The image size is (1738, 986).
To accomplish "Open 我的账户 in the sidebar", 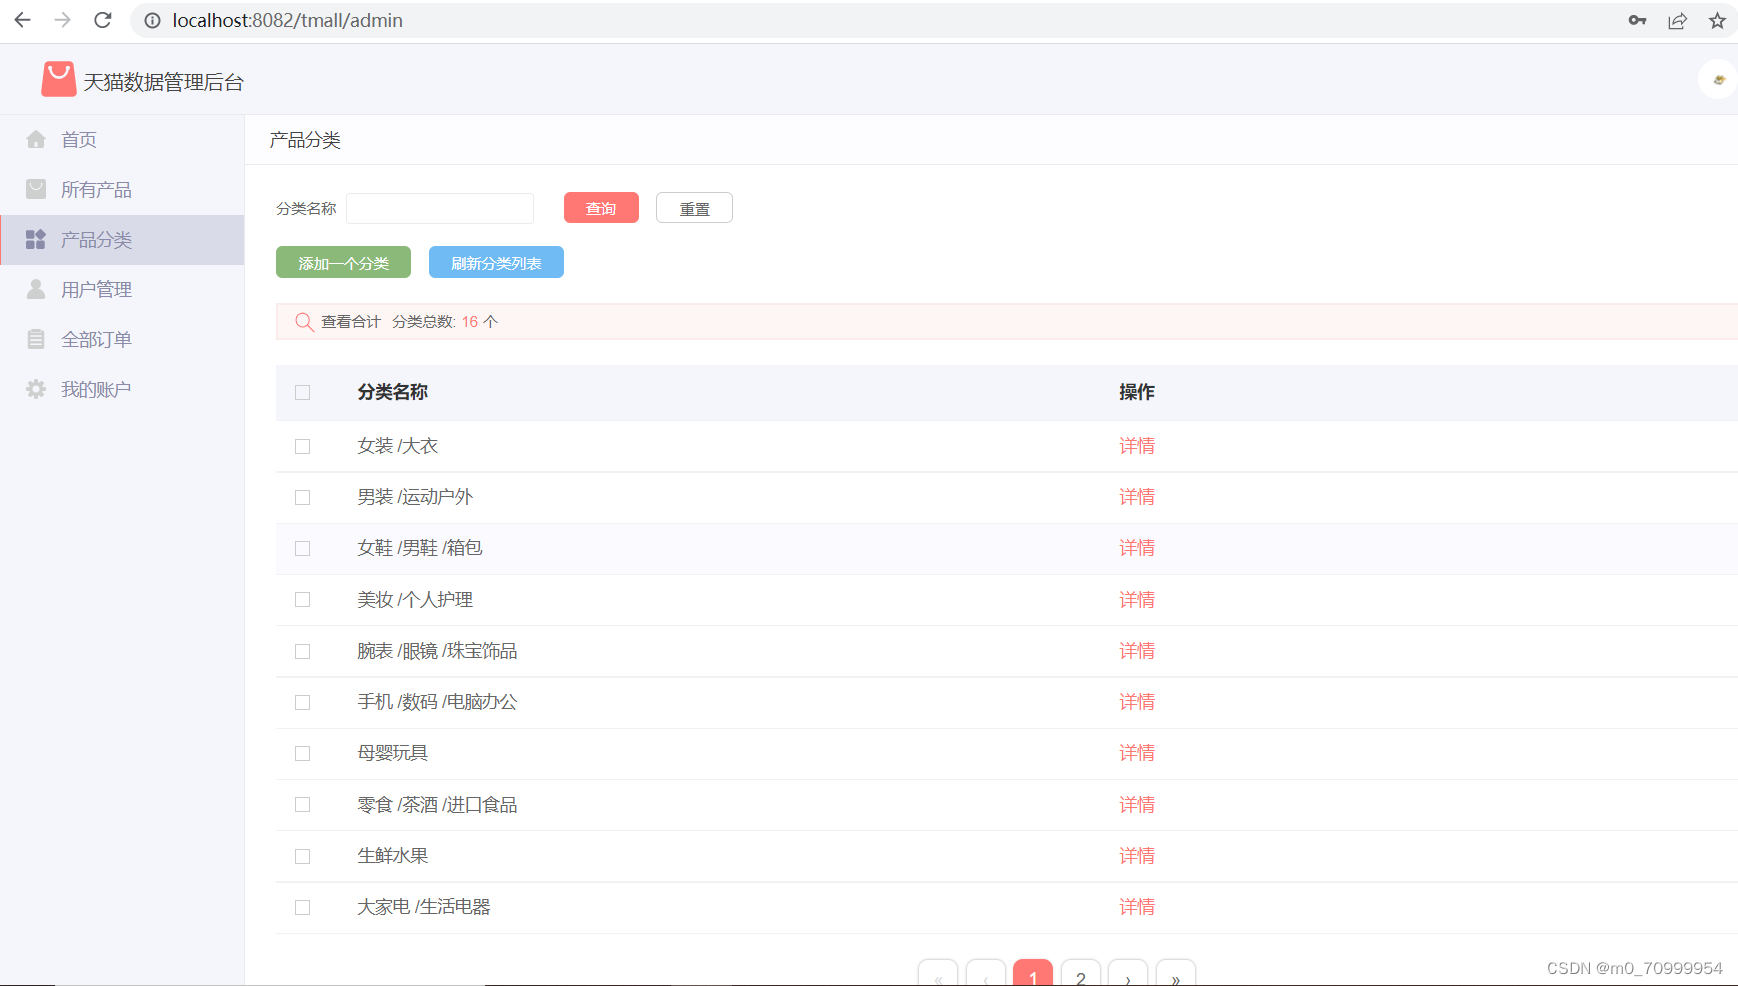I will tap(122, 390).
